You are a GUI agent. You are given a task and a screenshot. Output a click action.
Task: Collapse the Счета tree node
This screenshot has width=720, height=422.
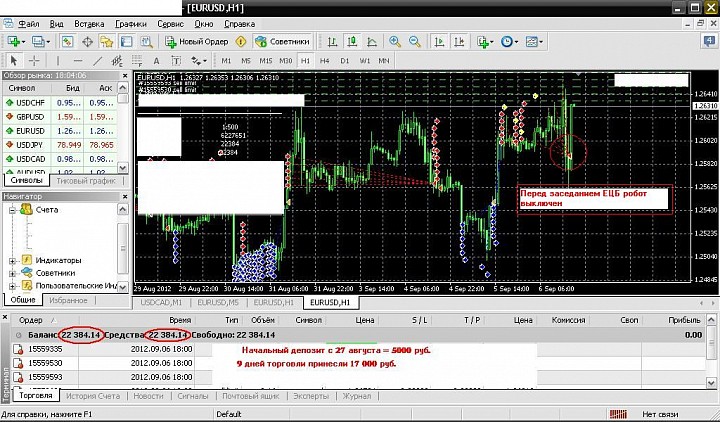pos(12,210)
